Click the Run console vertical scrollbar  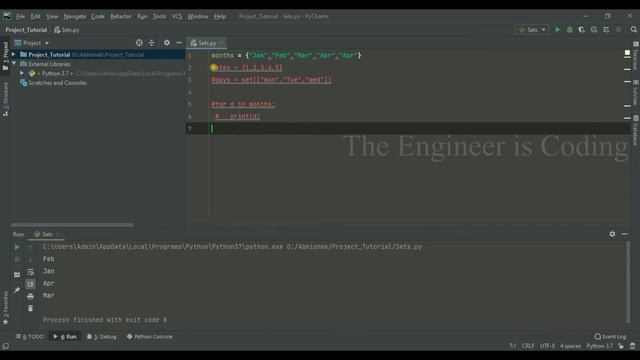coord(627,282)
